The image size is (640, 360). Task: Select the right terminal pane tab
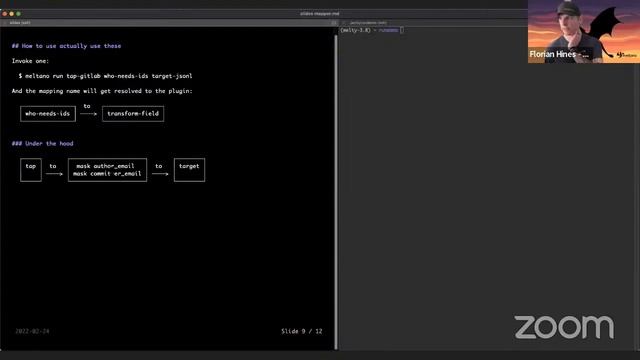[x=368, y=23]
